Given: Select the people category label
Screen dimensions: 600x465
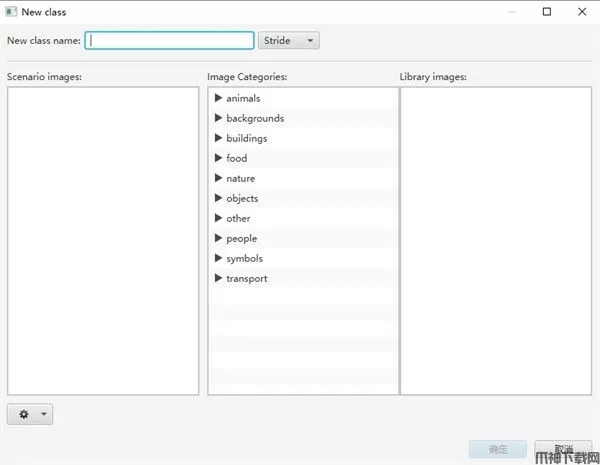Looking at the screenshot, I should [x=241, y=239].
